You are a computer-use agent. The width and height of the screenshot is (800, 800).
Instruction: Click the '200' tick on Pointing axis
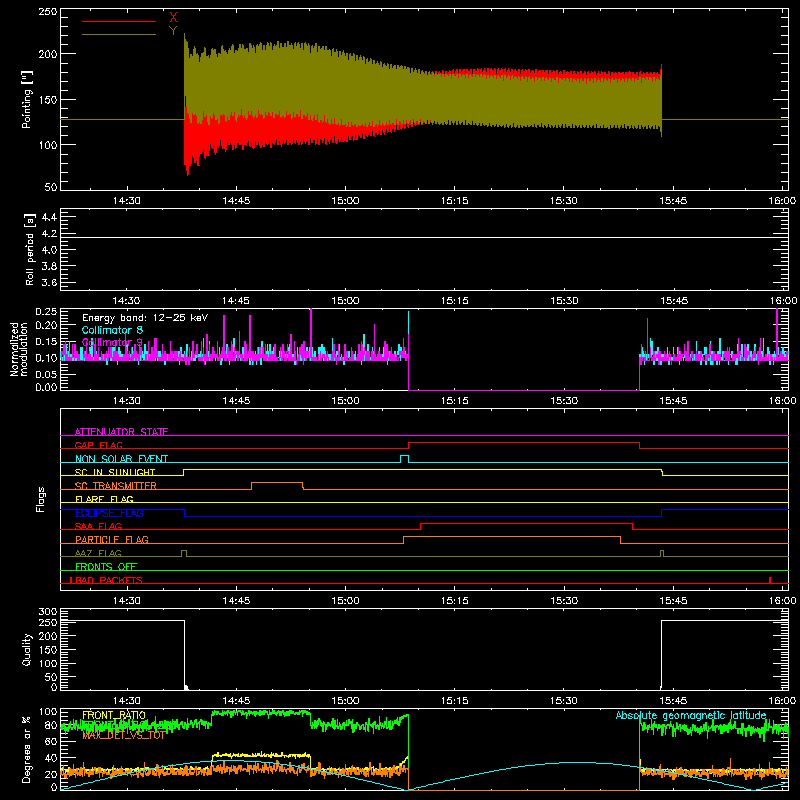[47, 54]
